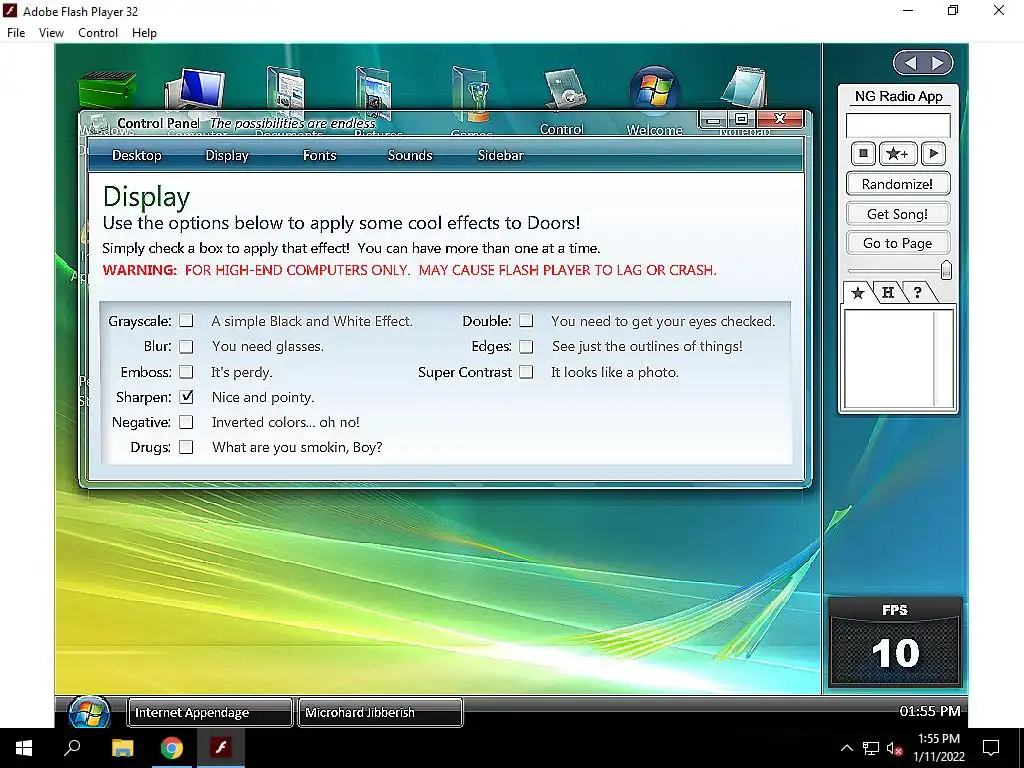Open the Sidebar tab in Control Panel

(500, 155)
